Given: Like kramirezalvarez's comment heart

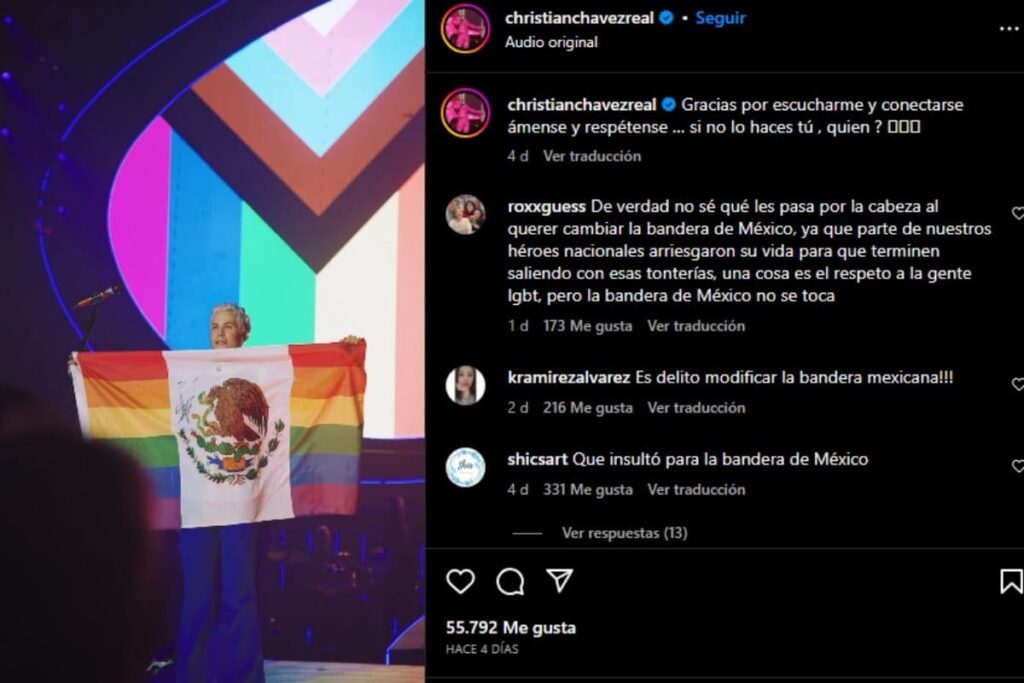Looking at the screenshot, I should 1017,384.
